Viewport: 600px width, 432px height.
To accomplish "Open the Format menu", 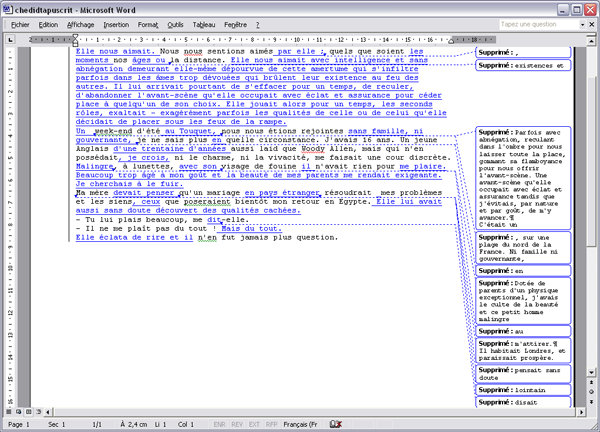I will 148,25.
